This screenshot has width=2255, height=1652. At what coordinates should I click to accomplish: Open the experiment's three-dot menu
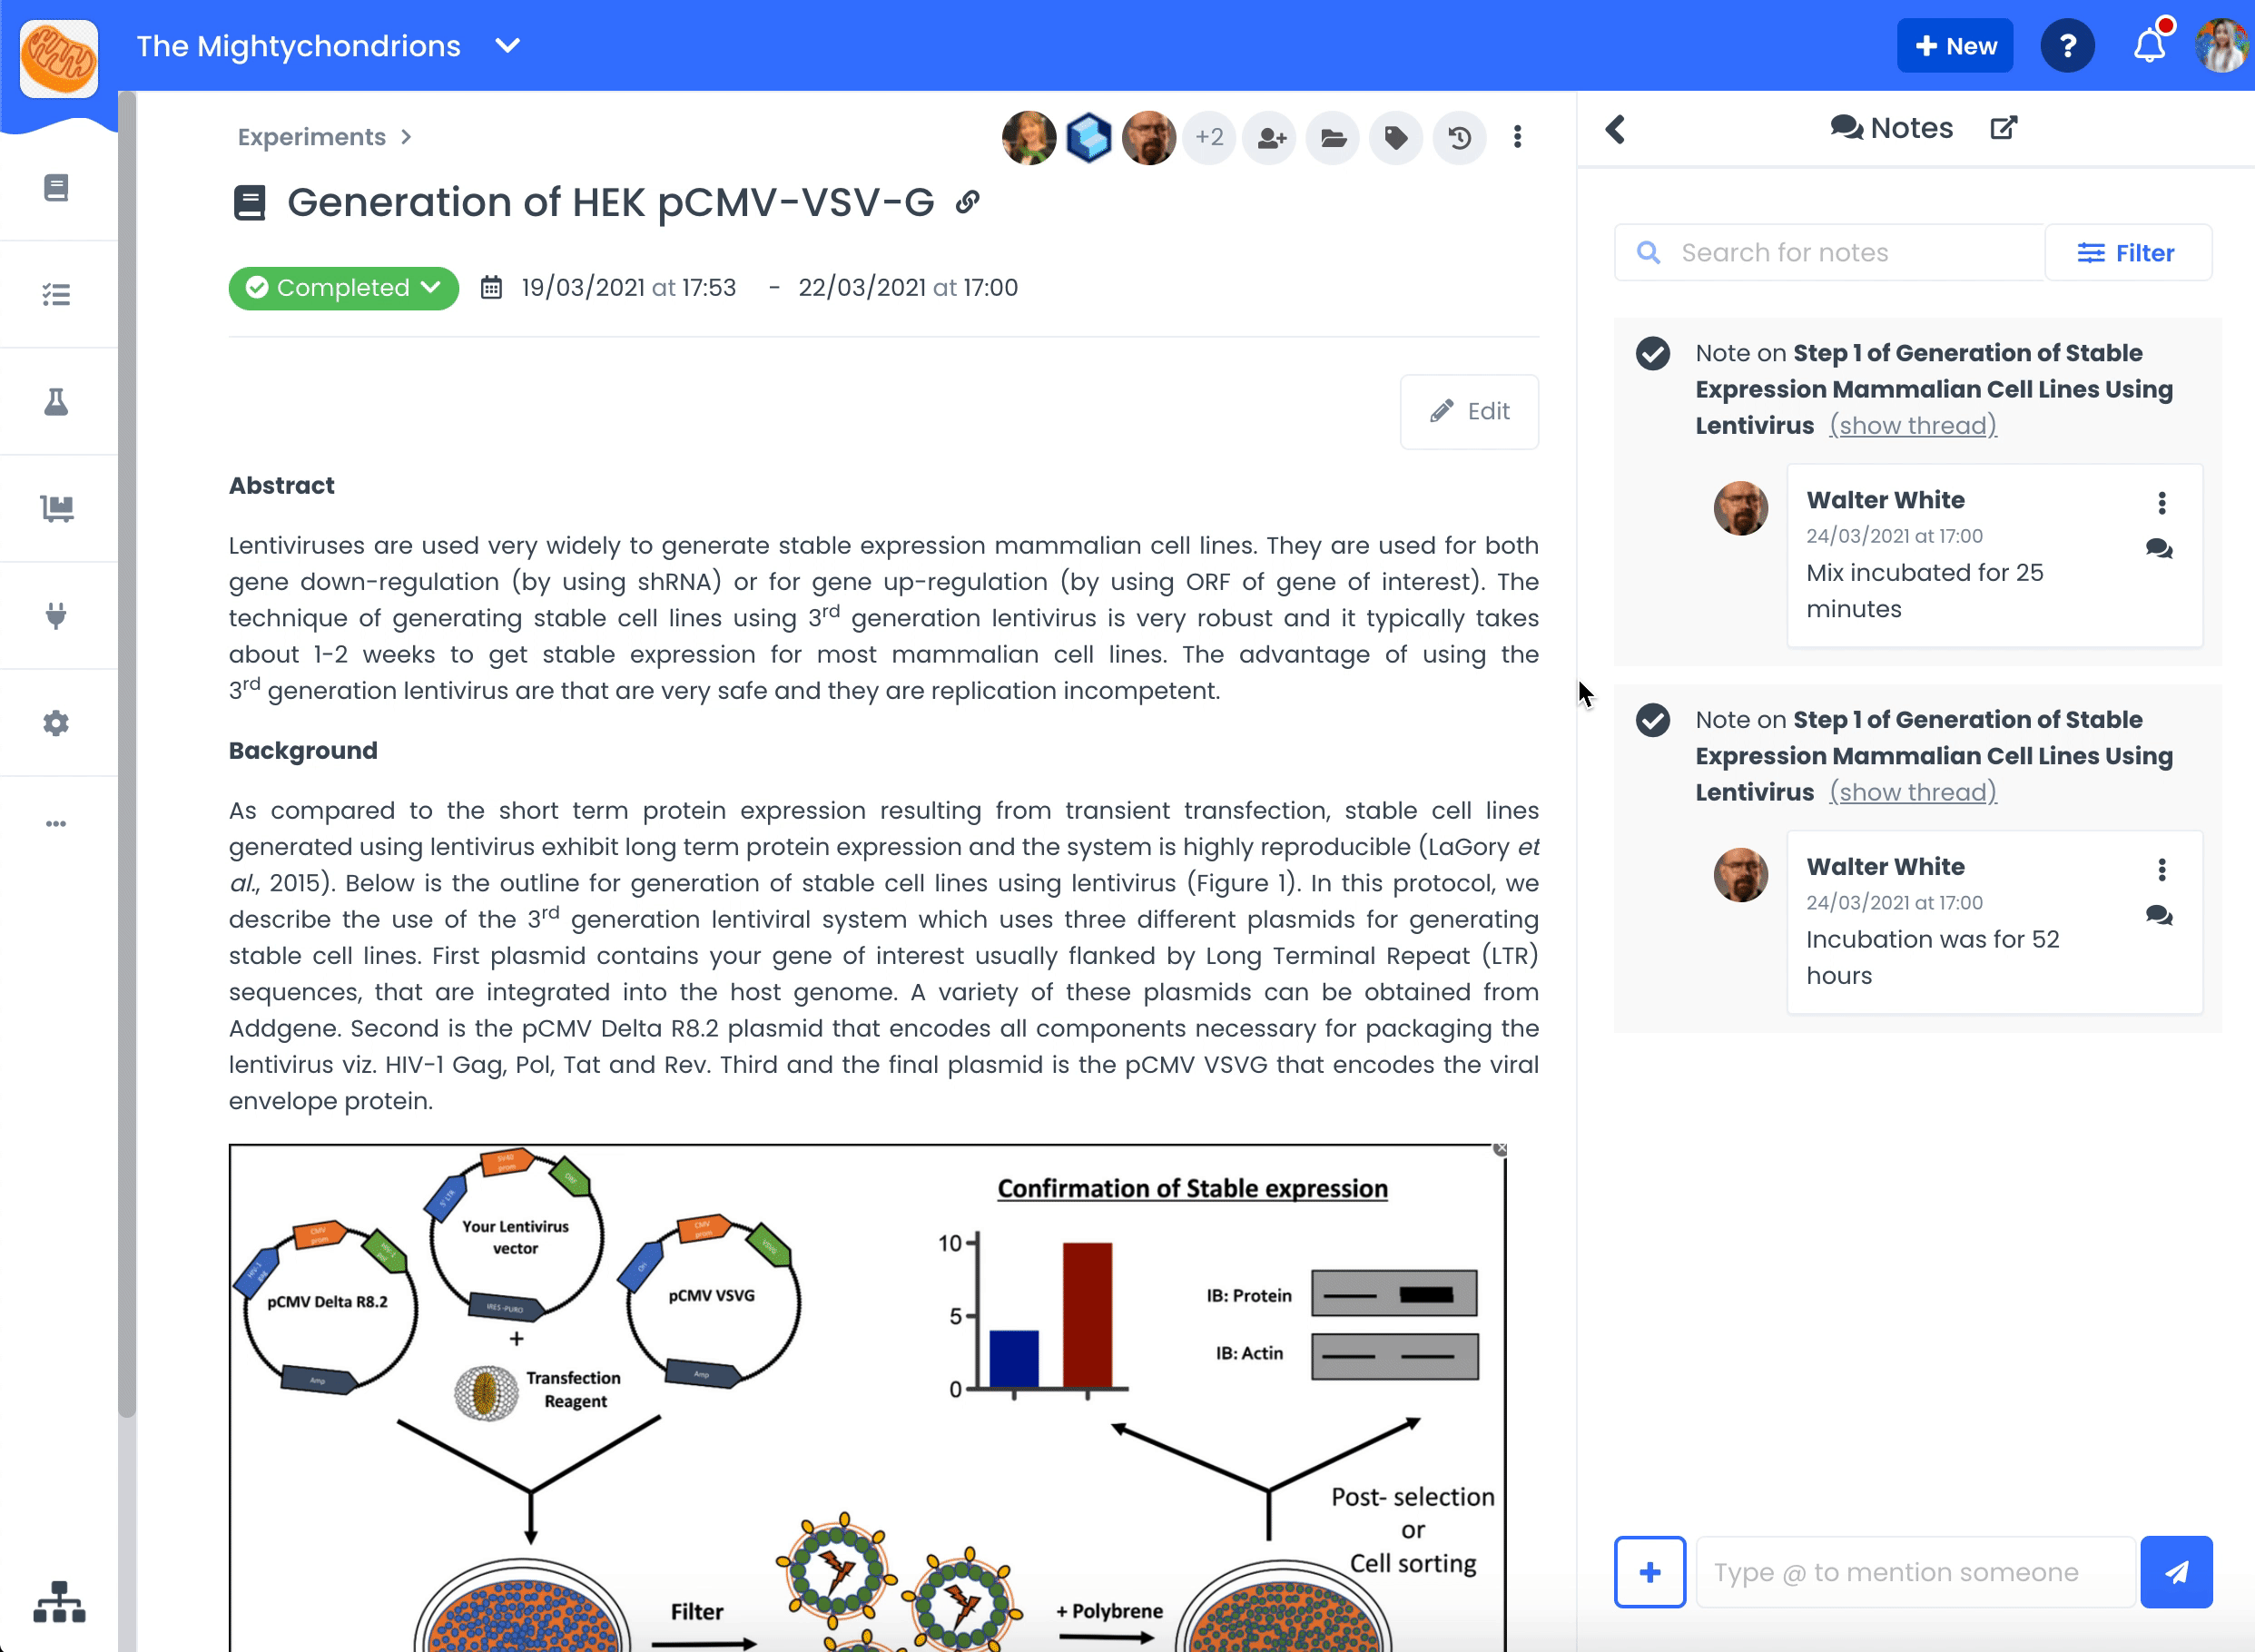(x=1517, y=138)
